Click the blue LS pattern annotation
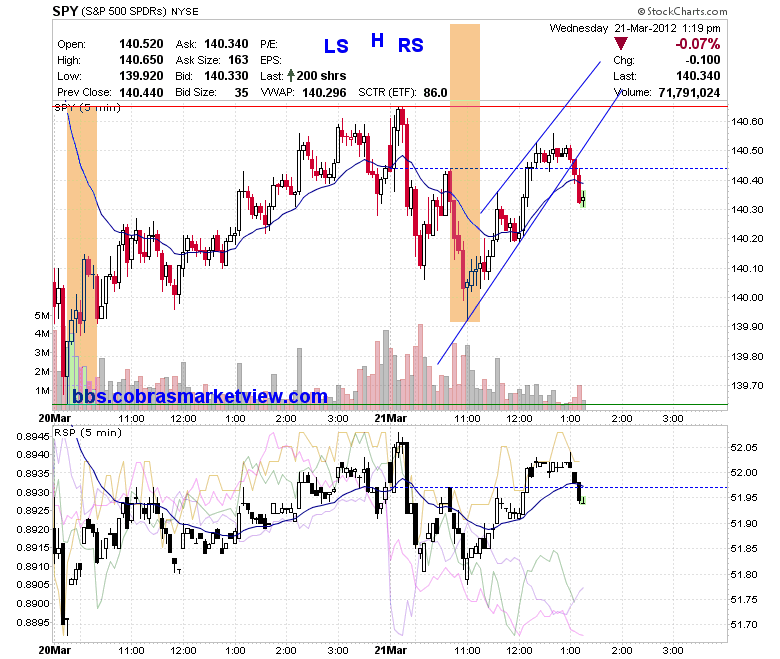The image size is (780, 659). tap(336, 46)
